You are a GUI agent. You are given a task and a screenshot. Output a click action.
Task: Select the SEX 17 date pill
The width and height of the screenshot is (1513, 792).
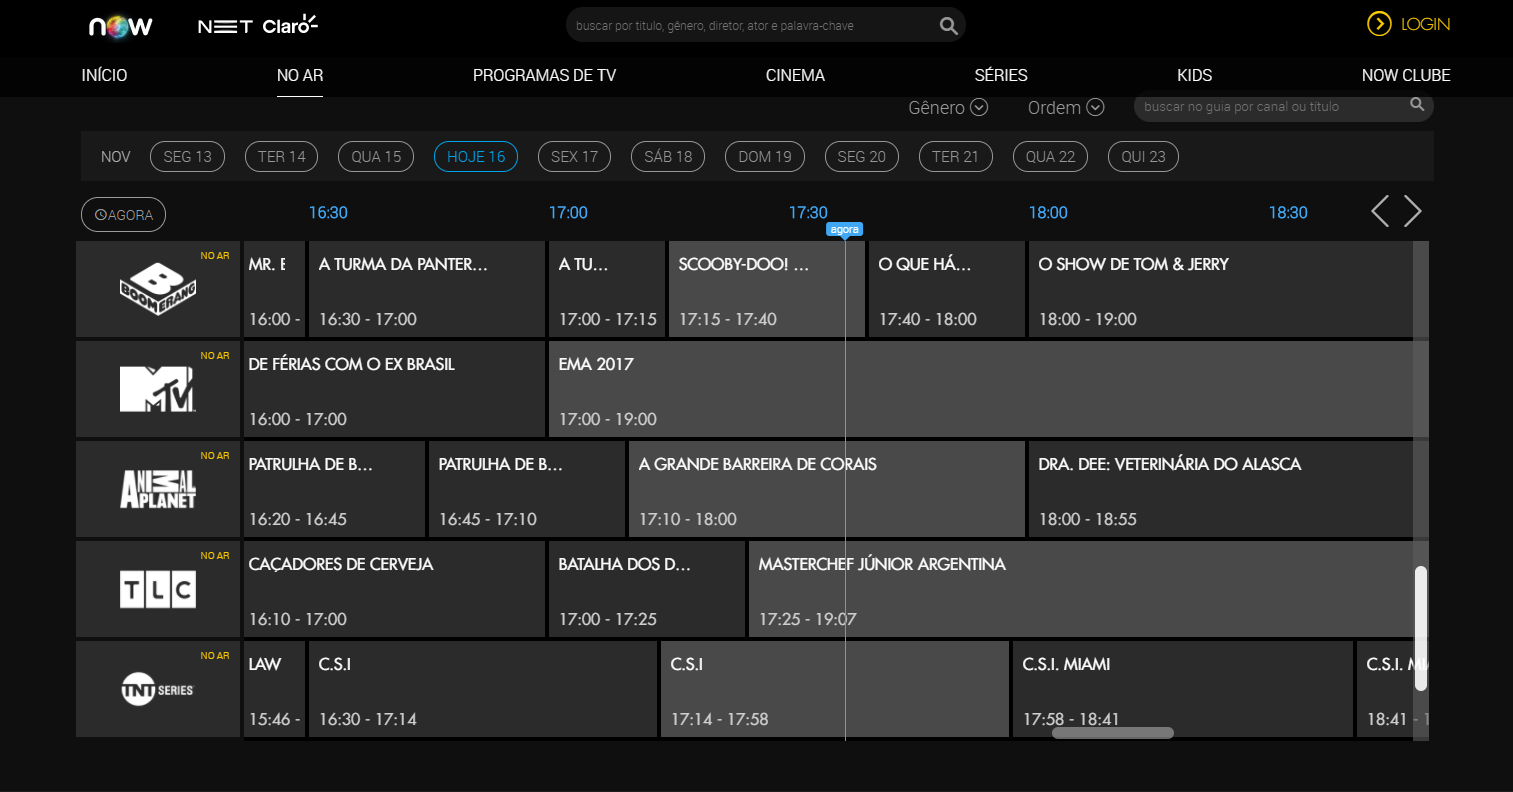click(574, 157)
